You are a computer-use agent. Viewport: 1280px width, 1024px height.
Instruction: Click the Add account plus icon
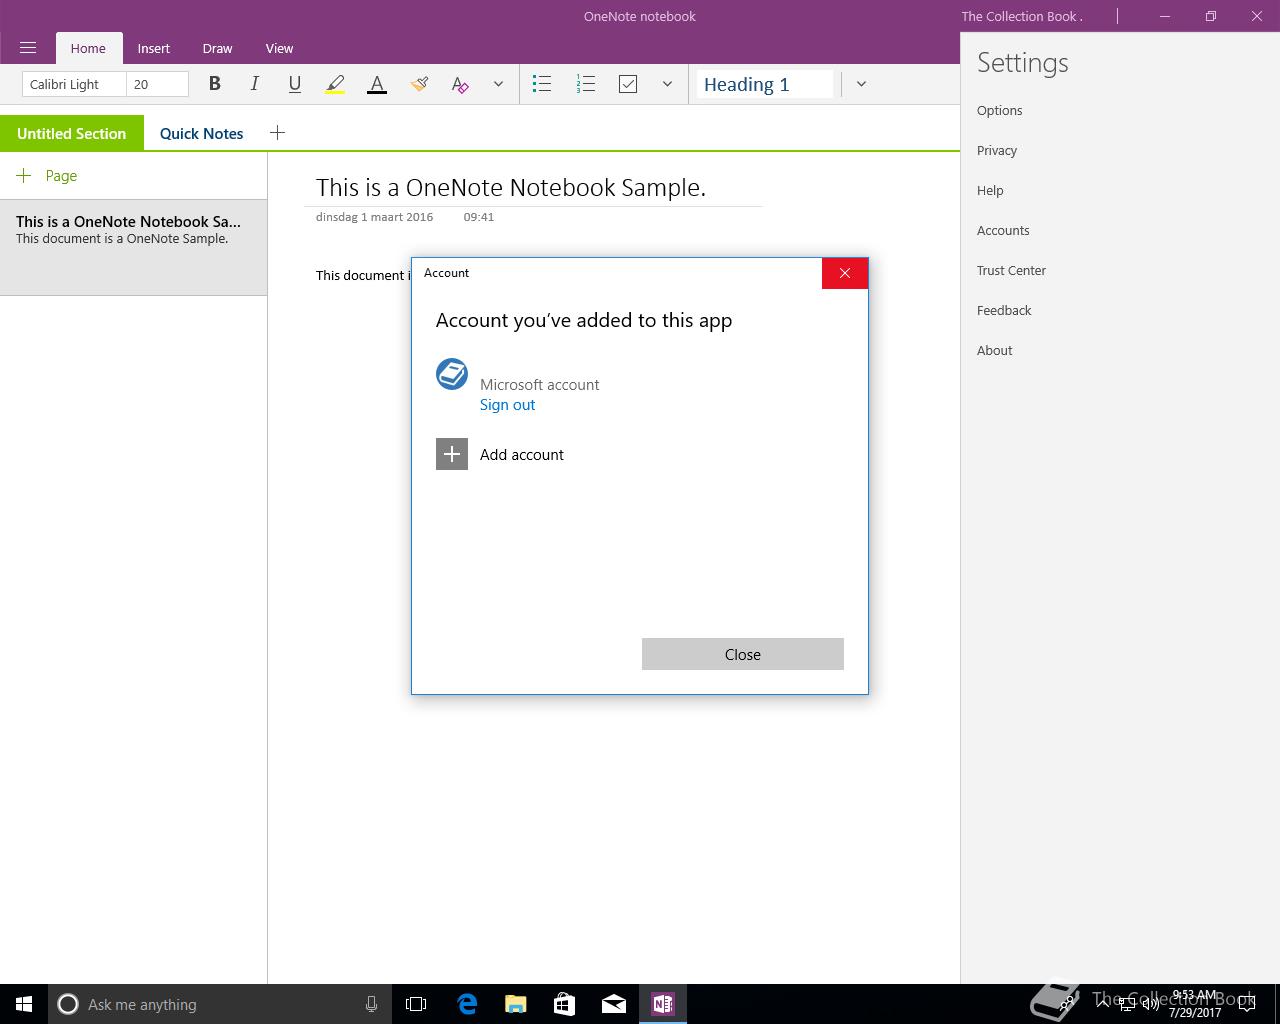pyautogui.click(x=452, y=454)
